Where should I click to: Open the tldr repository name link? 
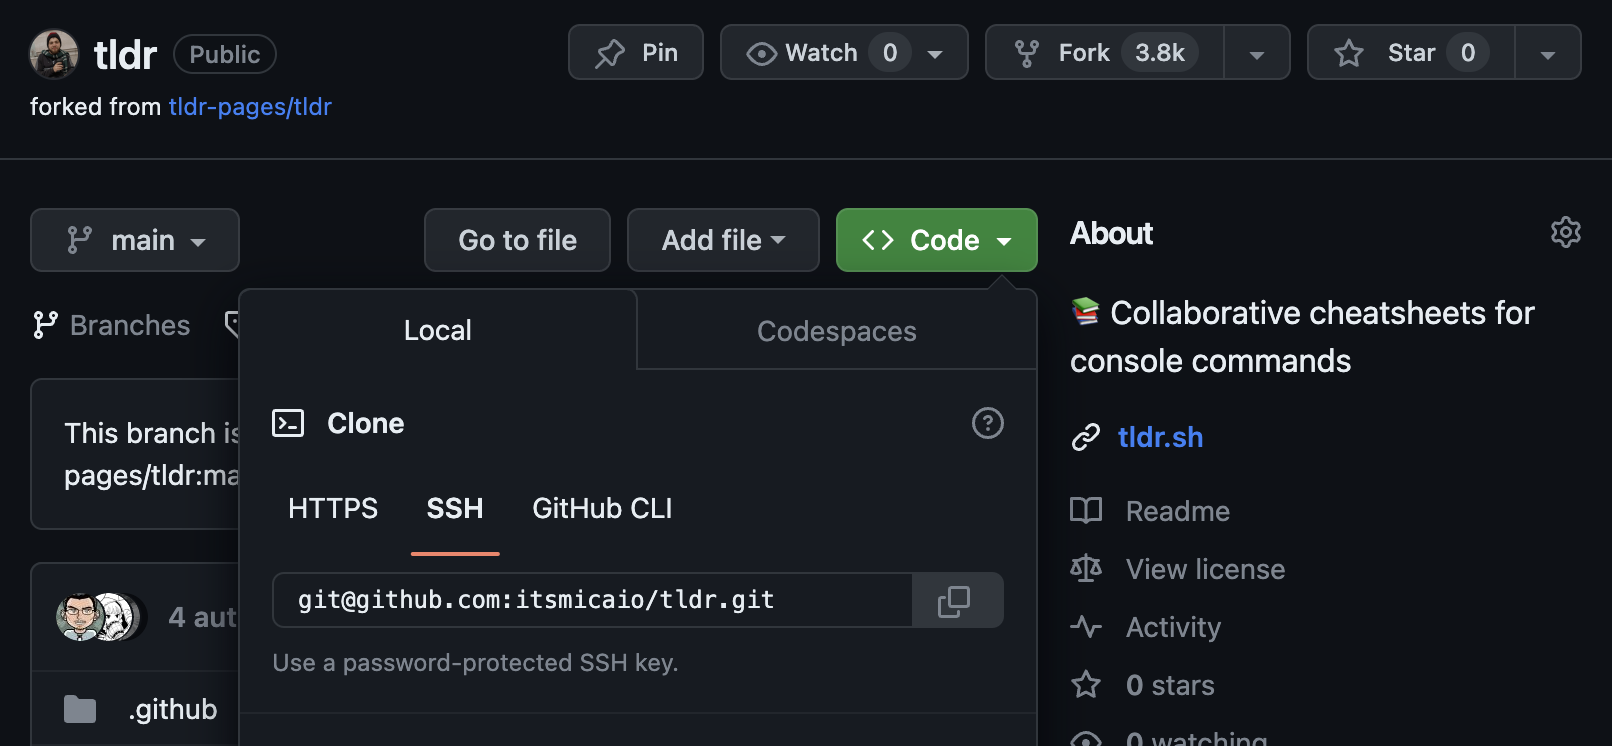click(125, 54)
